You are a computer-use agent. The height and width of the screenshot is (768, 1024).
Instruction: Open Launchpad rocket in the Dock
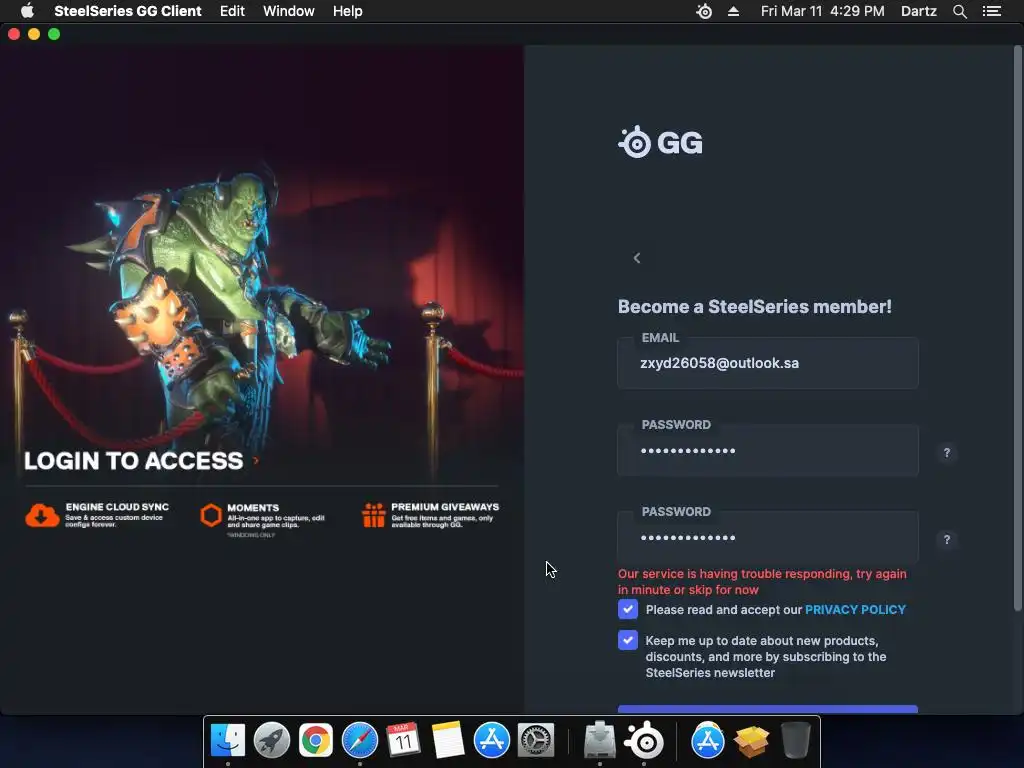[x=272, y=741]
